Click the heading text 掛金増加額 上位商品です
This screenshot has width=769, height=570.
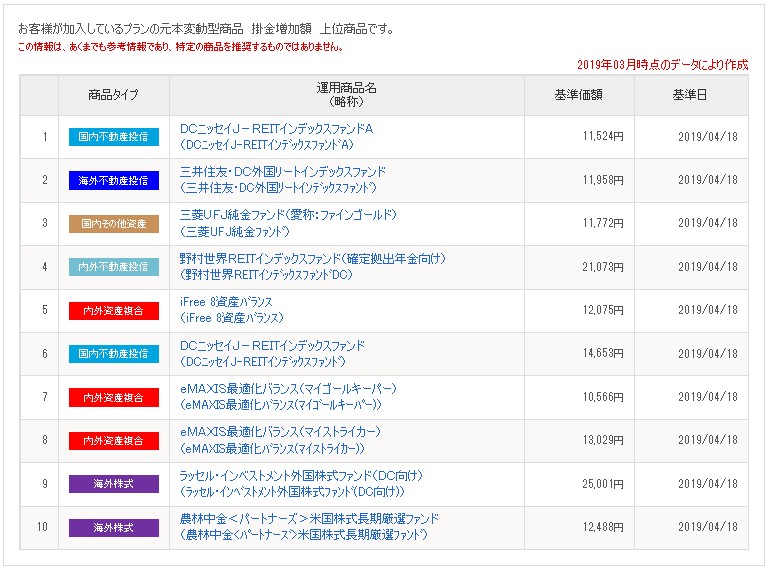[x=323, y=29]
